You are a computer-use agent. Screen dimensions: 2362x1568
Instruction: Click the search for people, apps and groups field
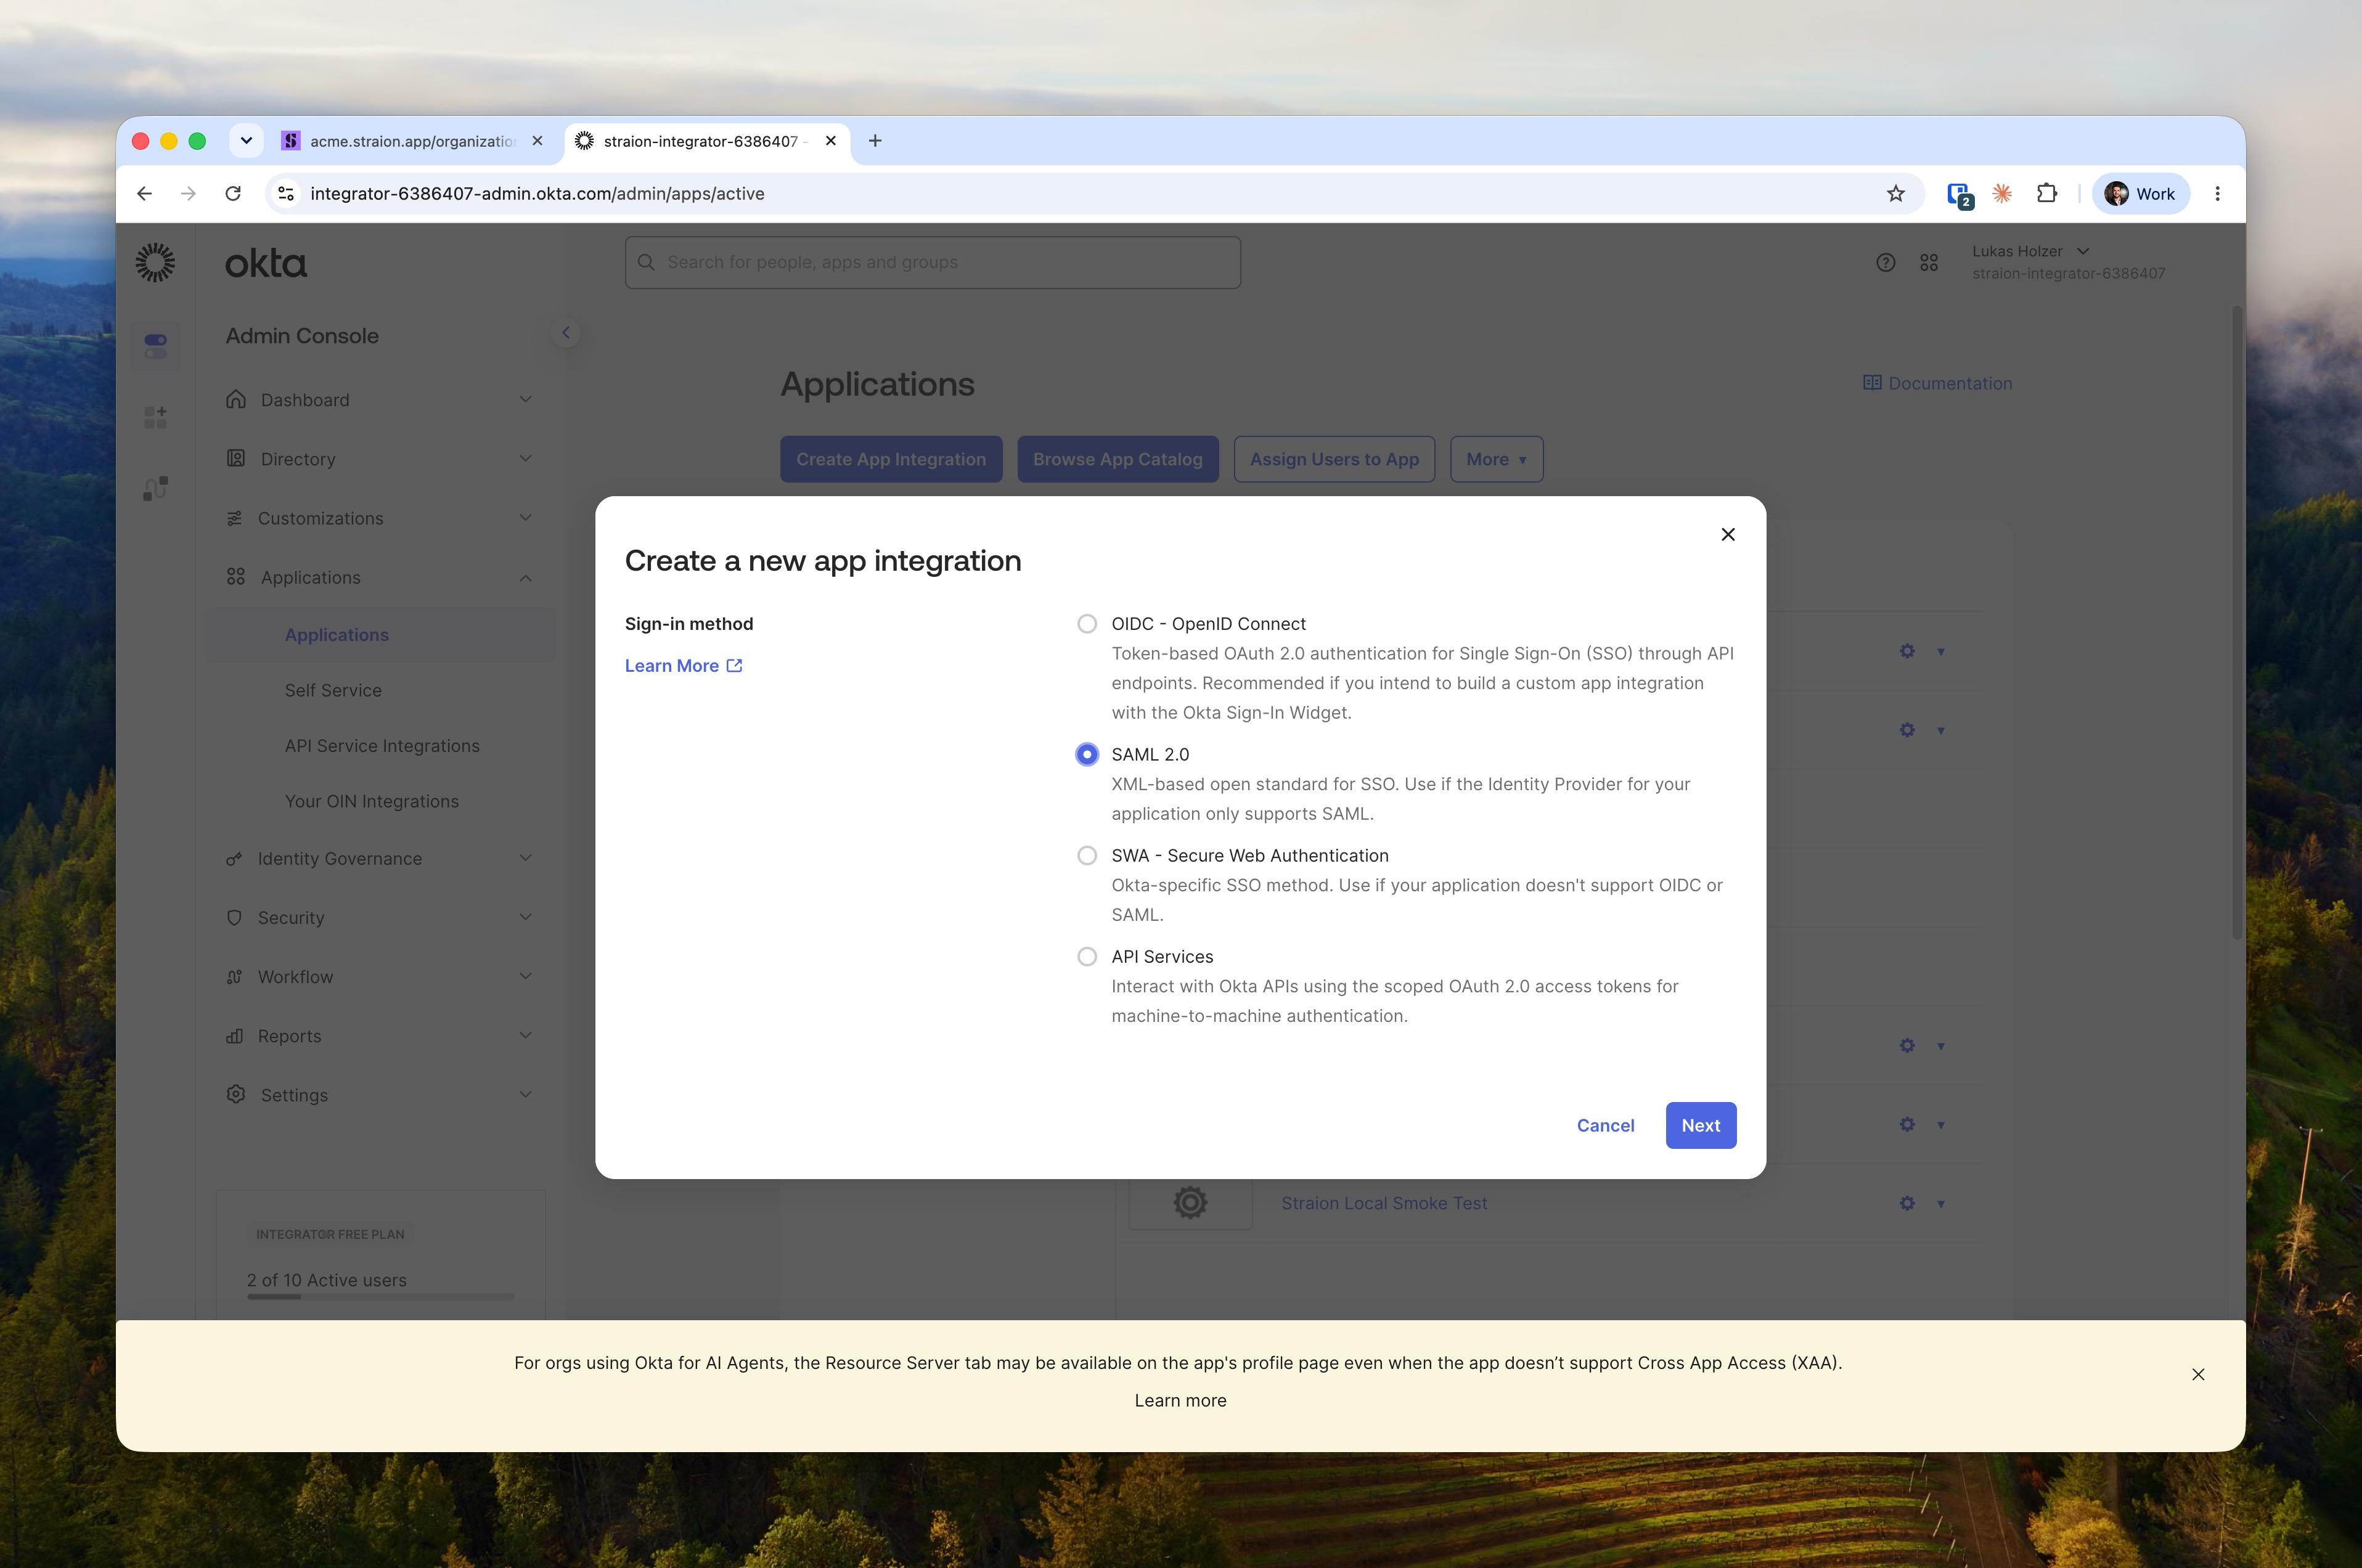[932, 263]
